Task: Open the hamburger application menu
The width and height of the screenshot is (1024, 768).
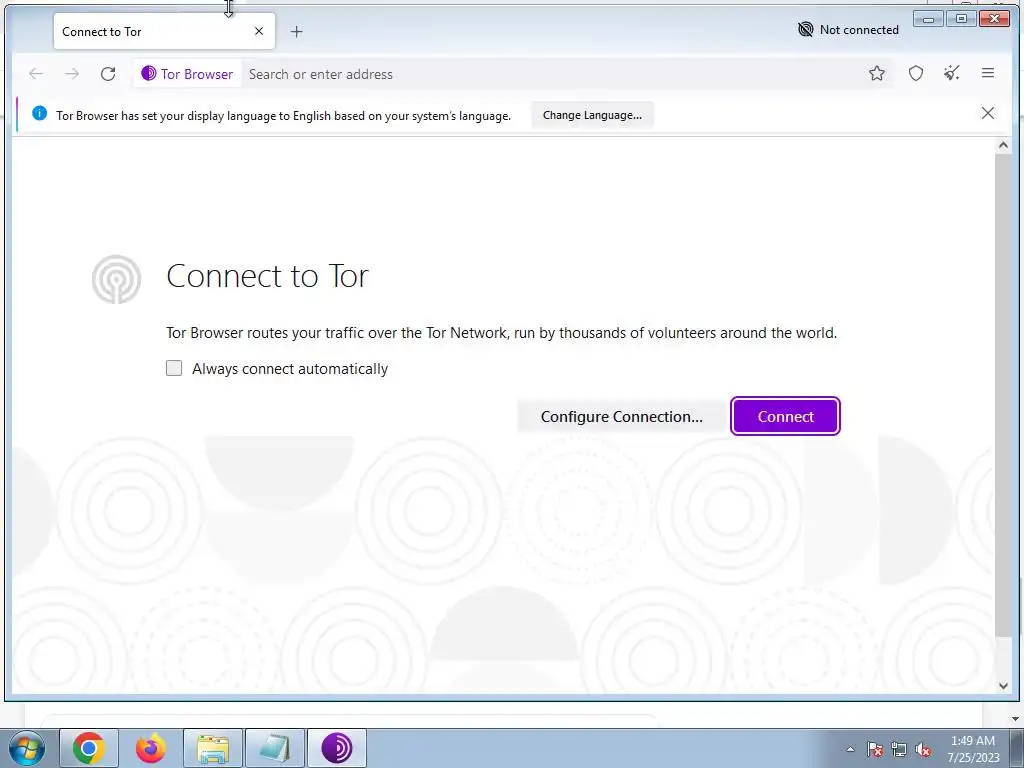Action: click(x=987, y=73)
